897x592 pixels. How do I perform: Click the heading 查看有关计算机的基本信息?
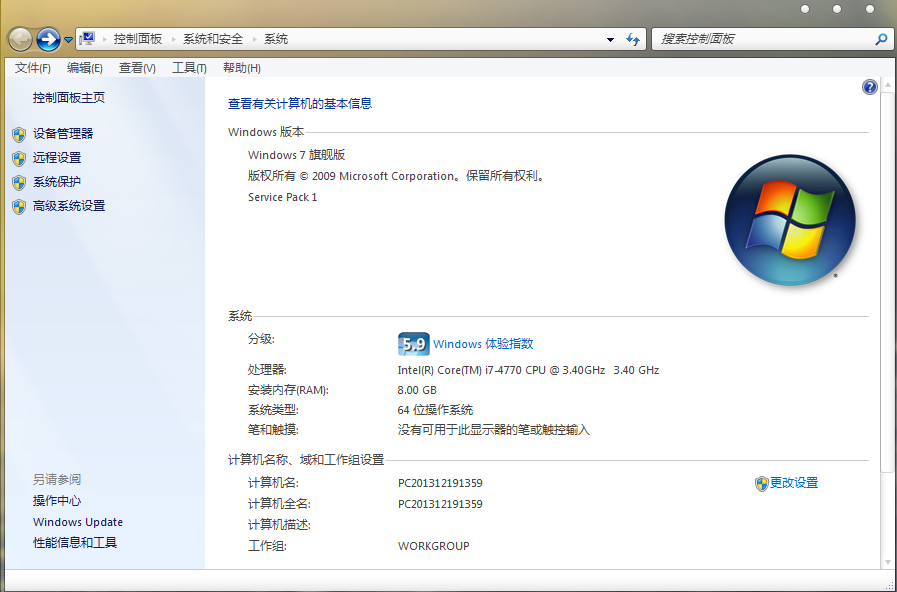click(x=300, y=104)
